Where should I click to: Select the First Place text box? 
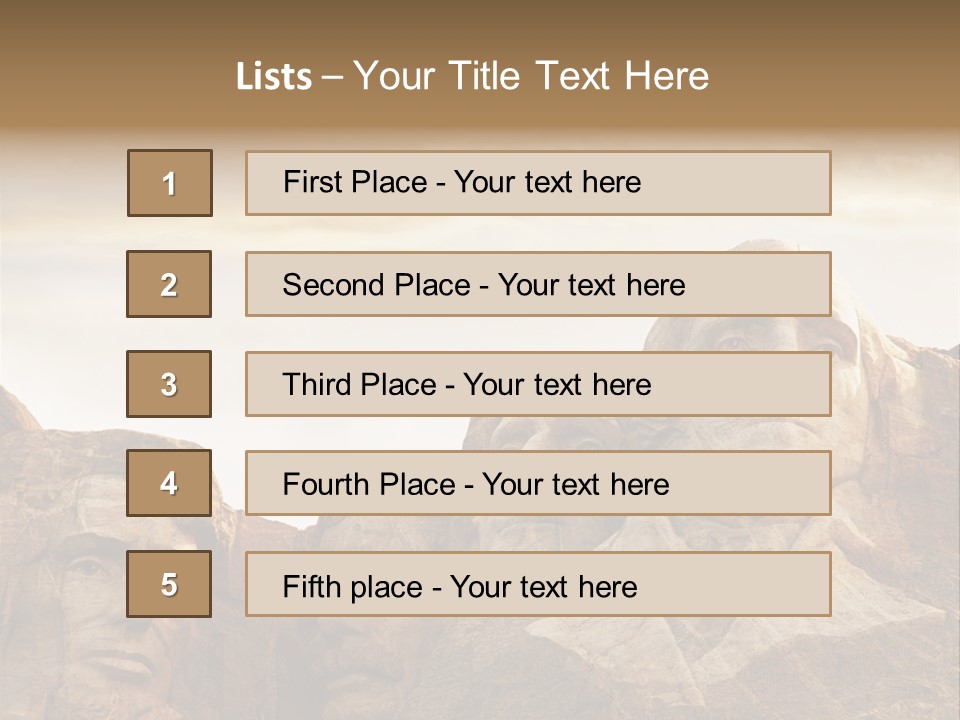(x=538, y=183)
